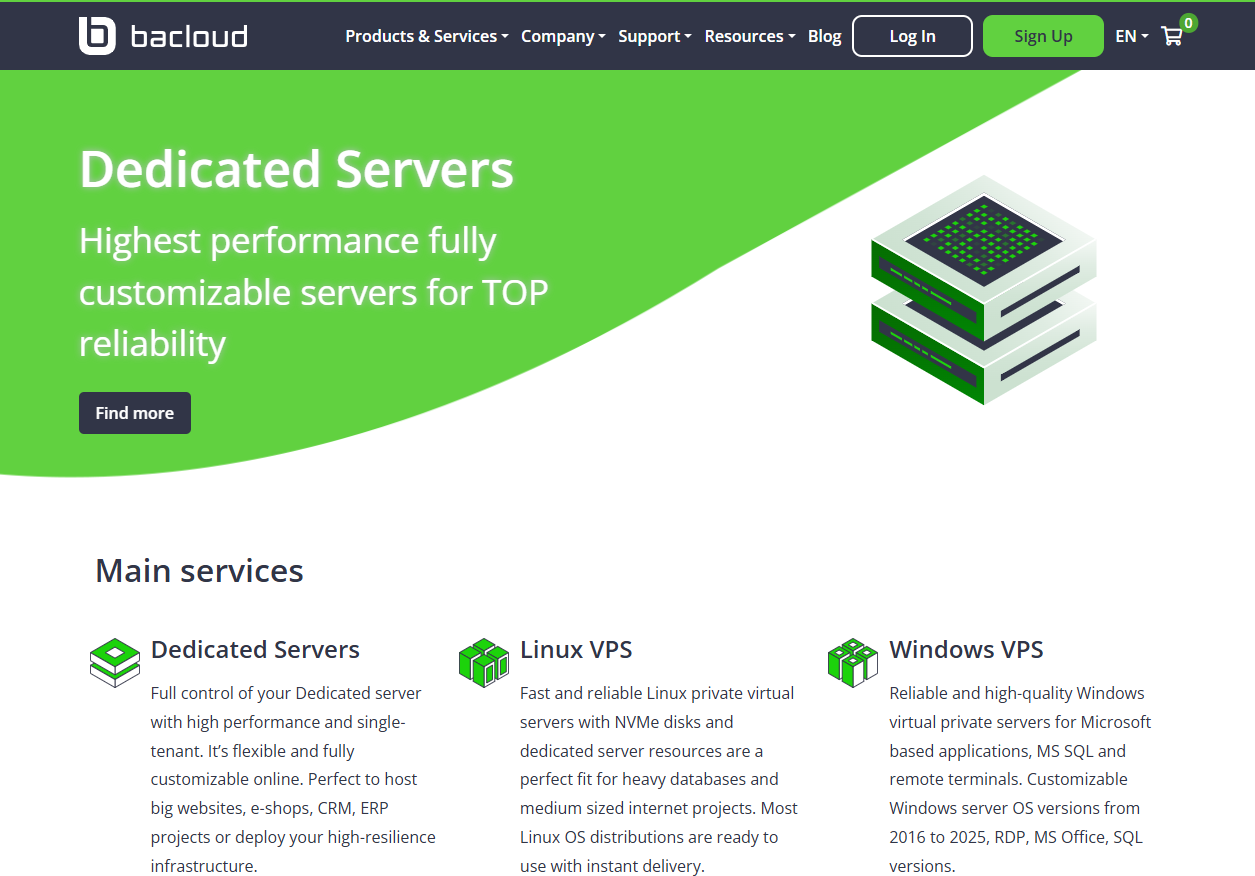This screenshot has height=876, width=1255.
Task: Click the Find more button
Action: 135,413
